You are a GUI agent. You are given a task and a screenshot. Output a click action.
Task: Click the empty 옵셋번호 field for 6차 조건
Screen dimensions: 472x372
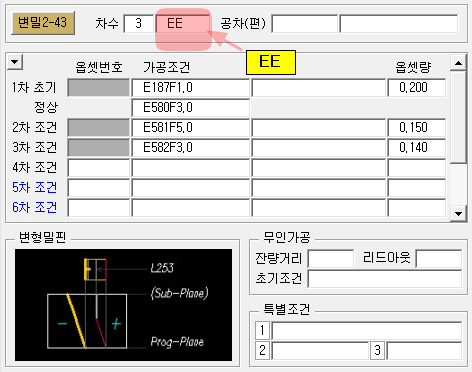click(x=98, y=208)
